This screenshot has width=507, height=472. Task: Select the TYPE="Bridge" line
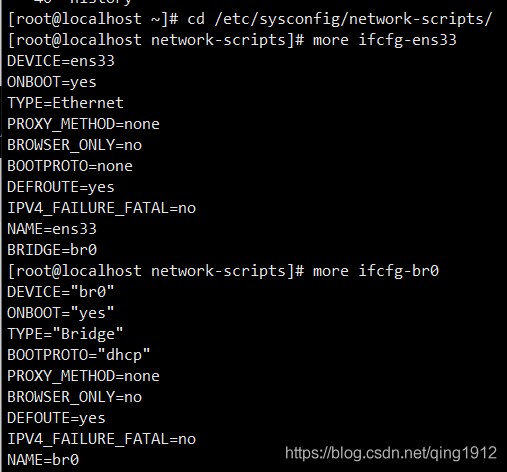pyautogui.click(x=65, y=334)
